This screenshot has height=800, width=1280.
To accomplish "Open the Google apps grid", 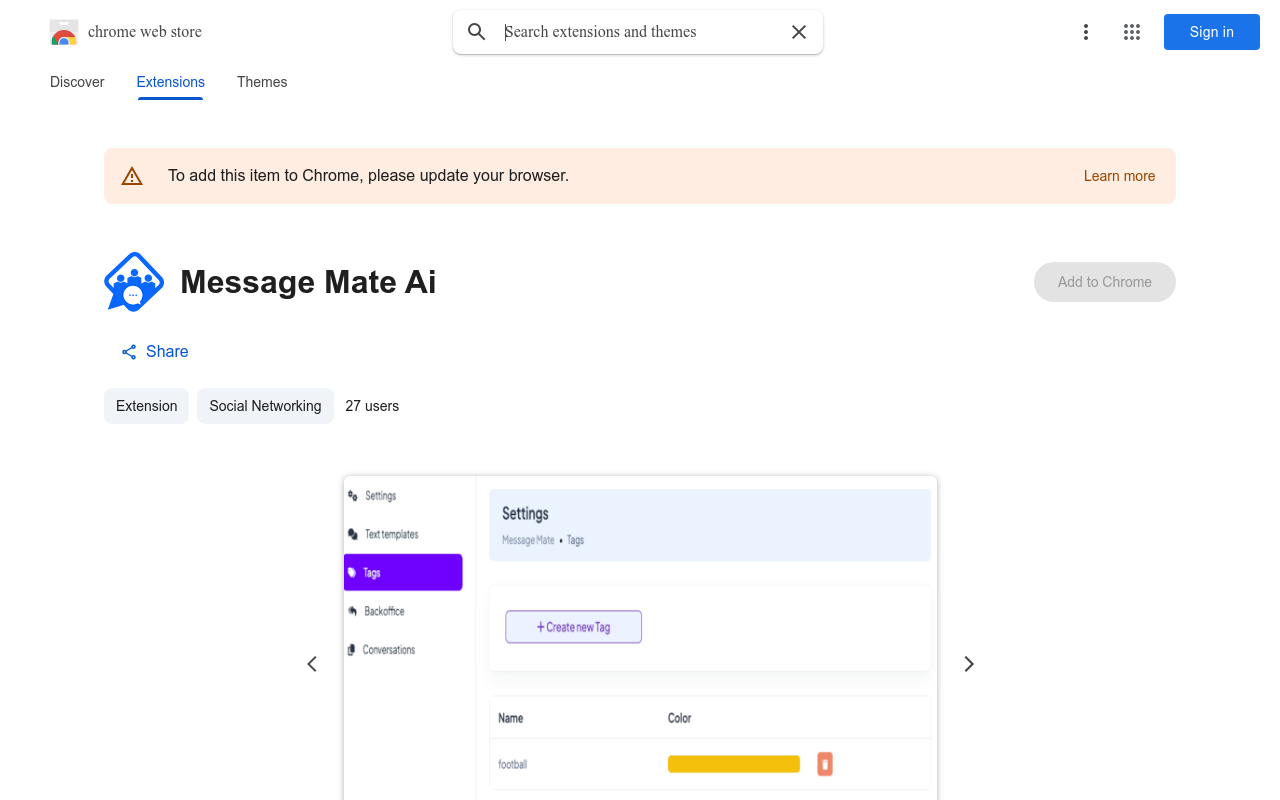I will coord(1132,32).
